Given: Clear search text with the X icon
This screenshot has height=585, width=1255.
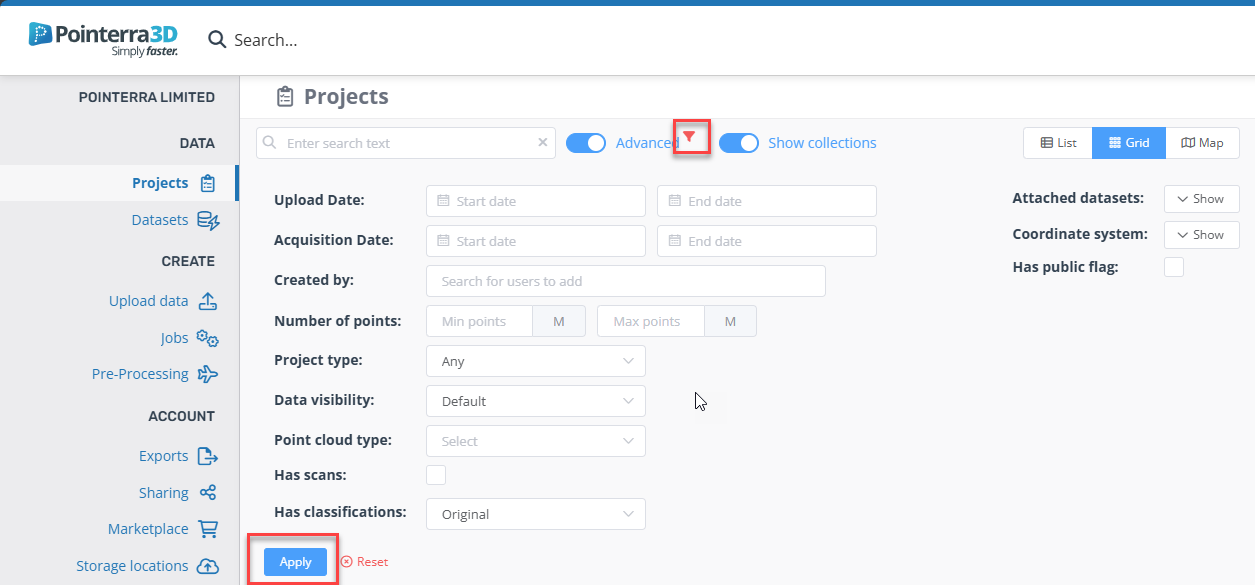Looking at the screenshot, I should (543, 143).
